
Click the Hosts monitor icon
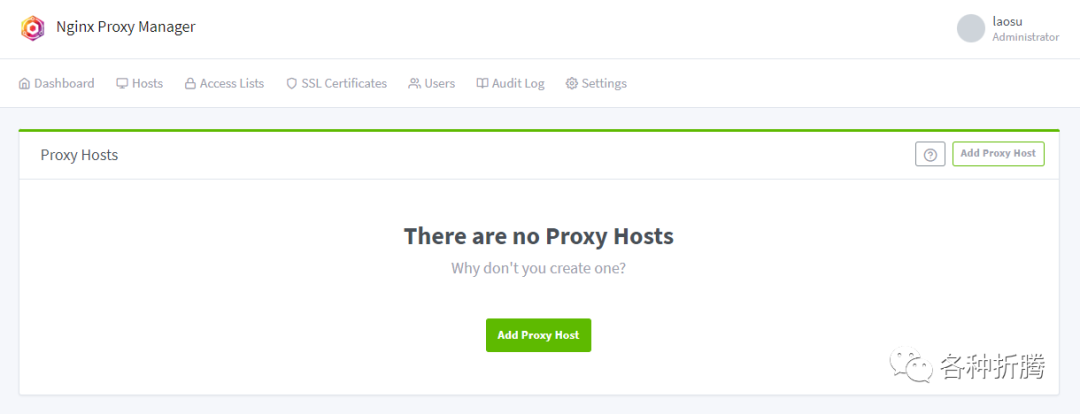[122, 84]
